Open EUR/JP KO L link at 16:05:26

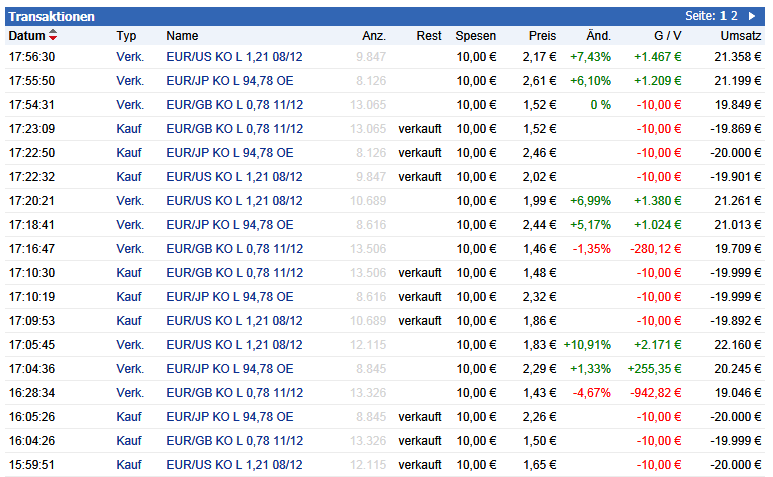[230, 416]
